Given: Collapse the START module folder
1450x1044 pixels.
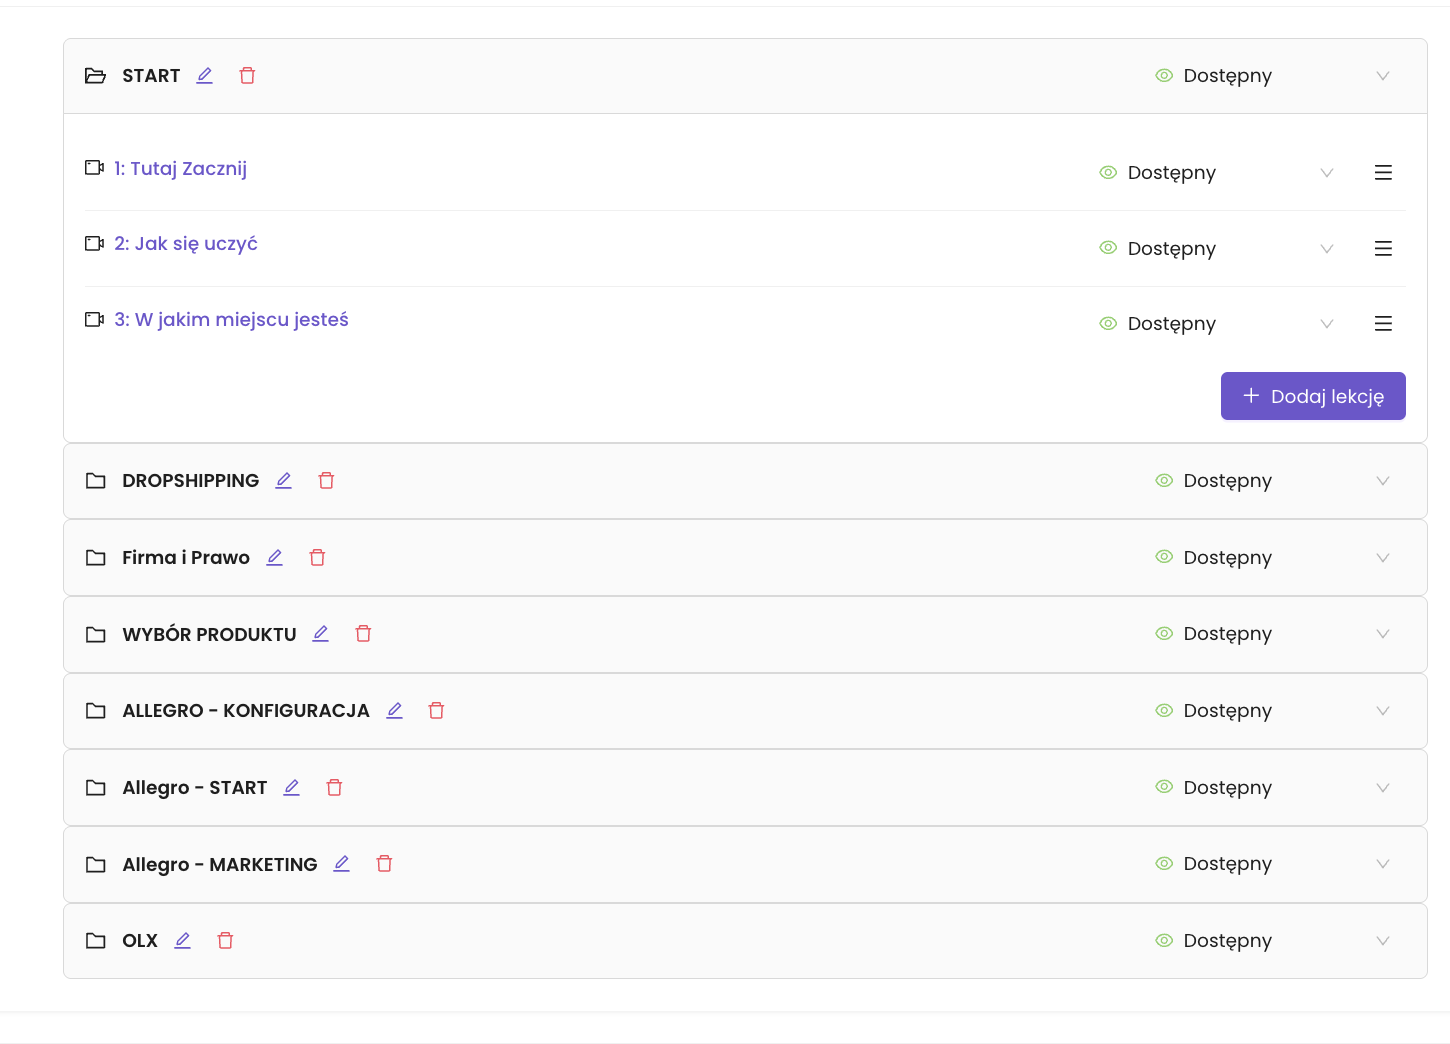Looking at the screenshot, I should tap(96, 76).
